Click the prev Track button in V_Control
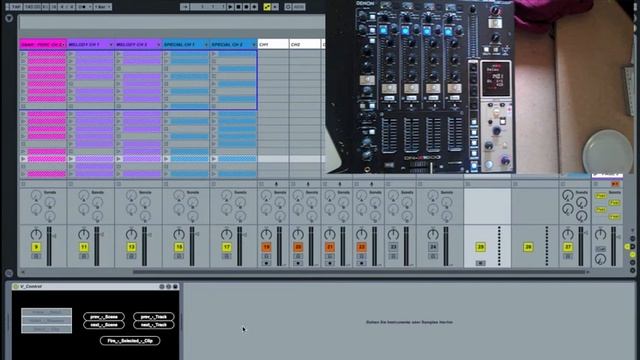This screenshot has width=640, height=360. (x=154, y=316)
